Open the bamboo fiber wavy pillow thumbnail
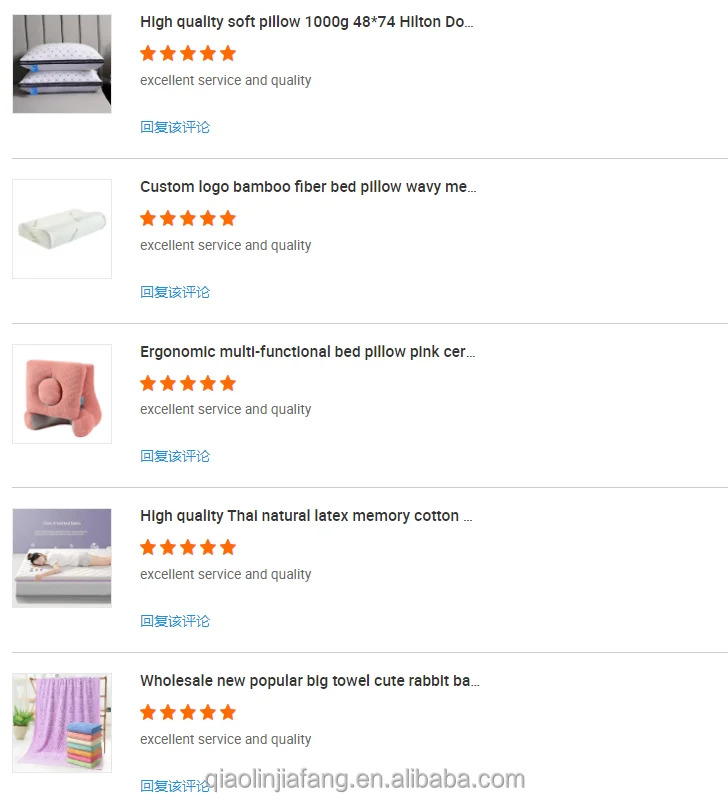 point(62,229)
